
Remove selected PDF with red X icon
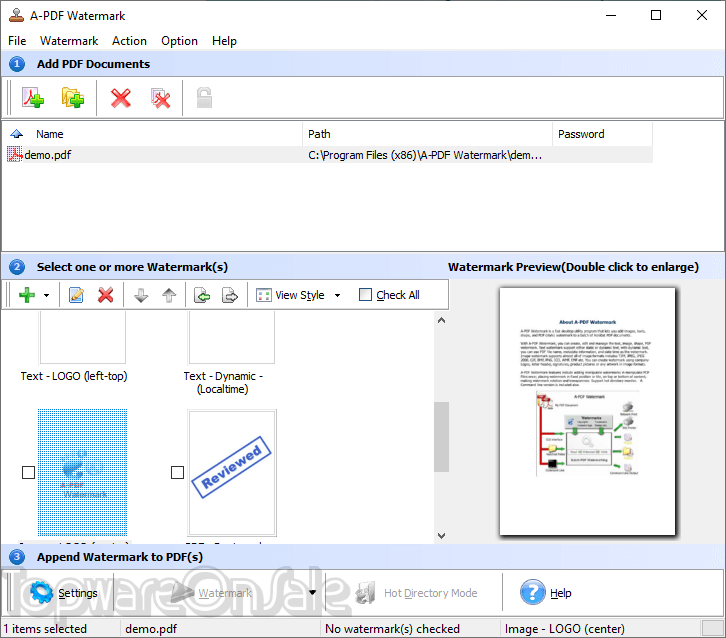[x=121, y=98]
